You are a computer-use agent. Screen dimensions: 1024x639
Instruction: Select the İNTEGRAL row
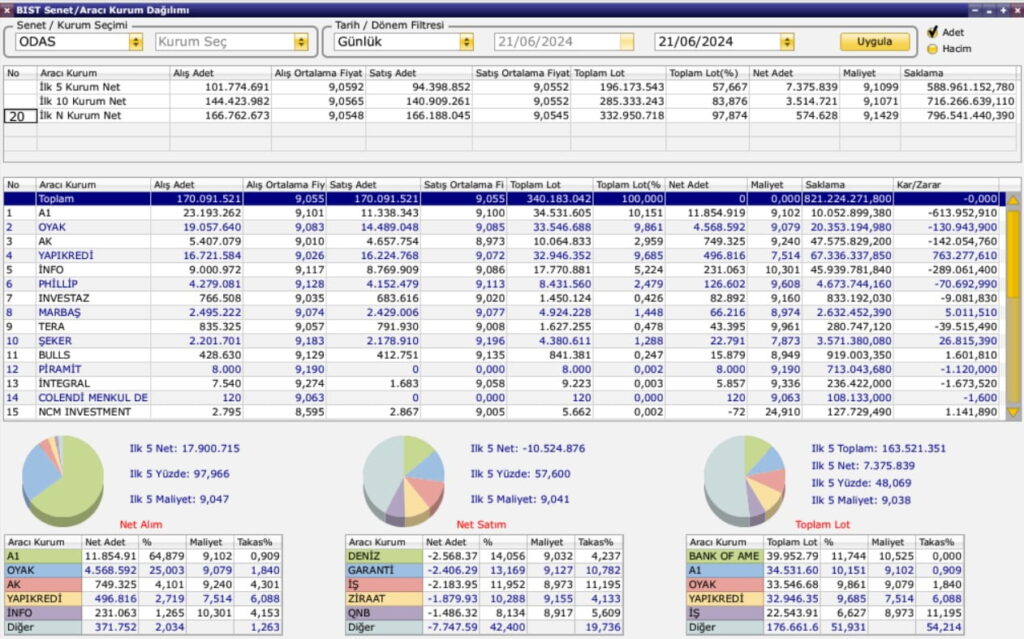(502, 384)
